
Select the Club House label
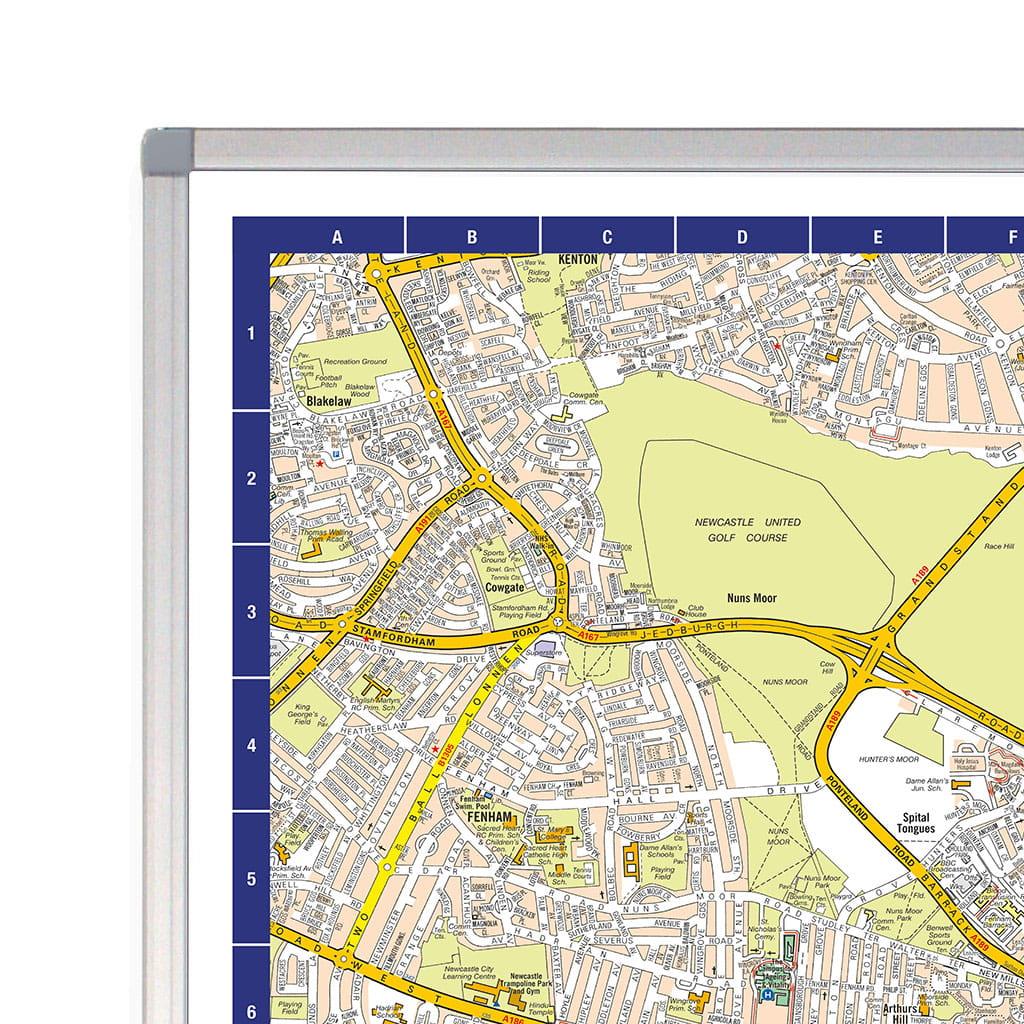(695, 611)
